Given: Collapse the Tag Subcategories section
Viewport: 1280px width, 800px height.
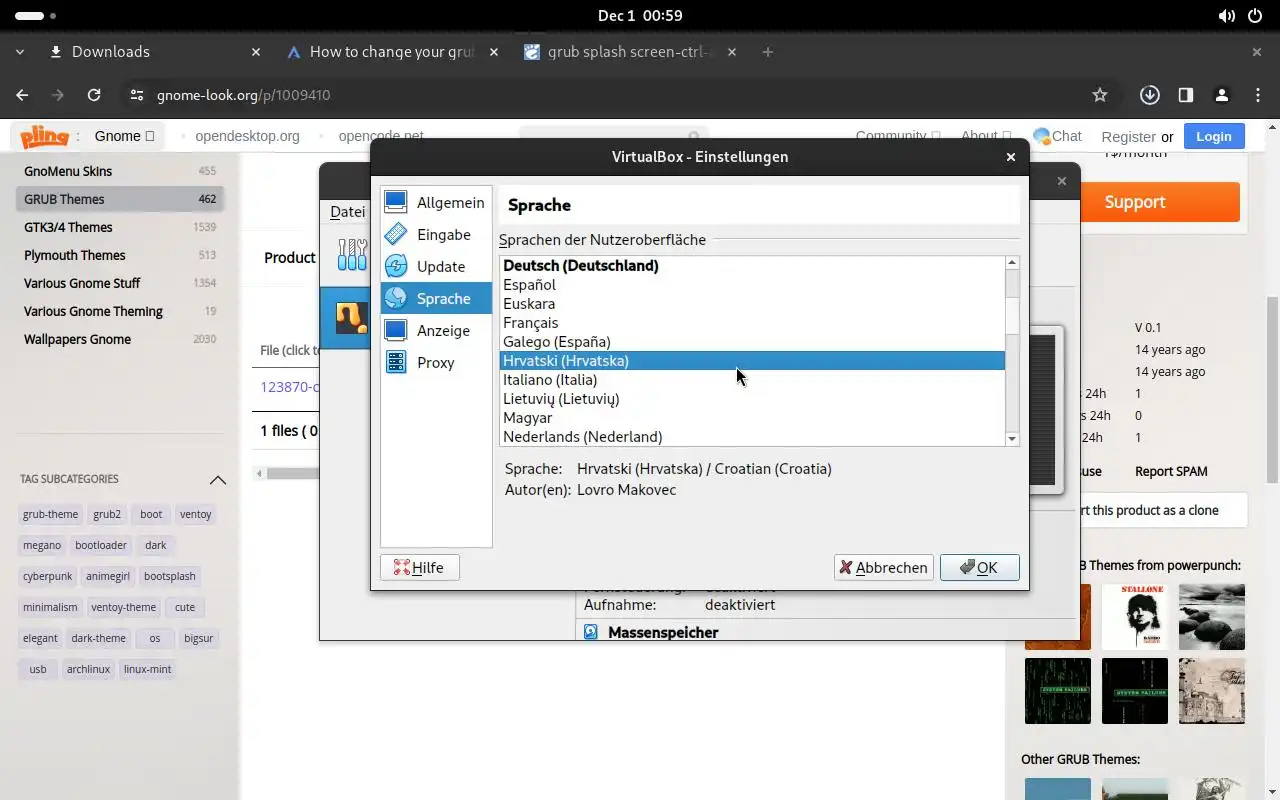Looking at the screenshot, I should click(217, 479).
